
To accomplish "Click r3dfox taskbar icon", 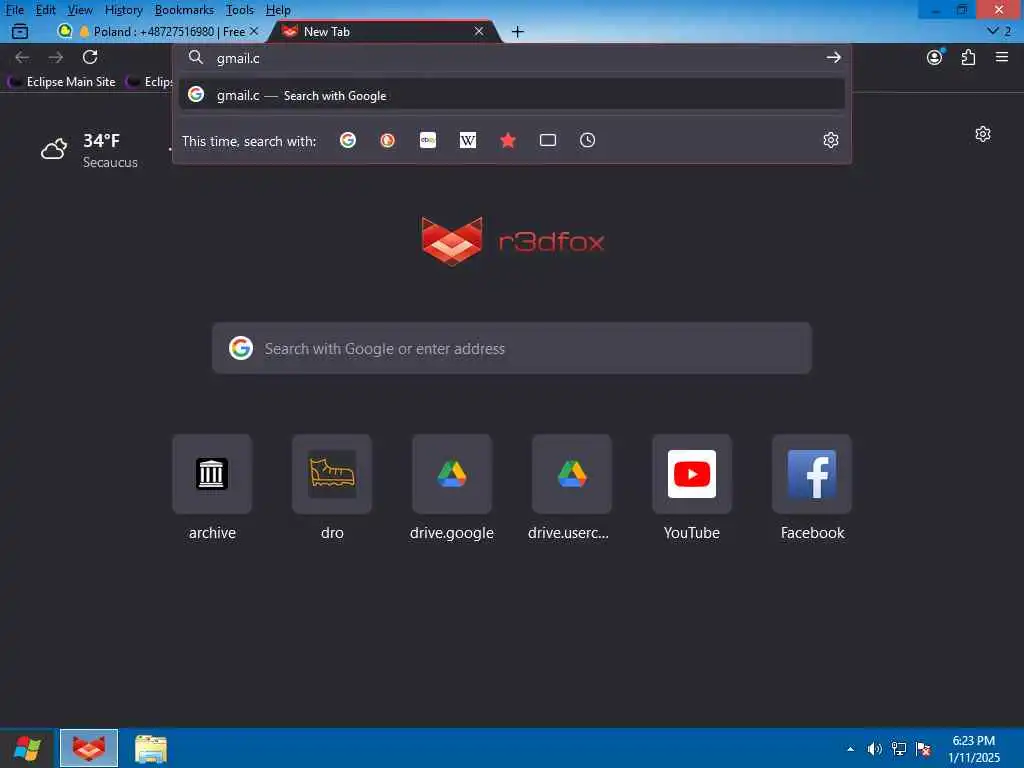I will pyautogui.click(x=89, y=748).
